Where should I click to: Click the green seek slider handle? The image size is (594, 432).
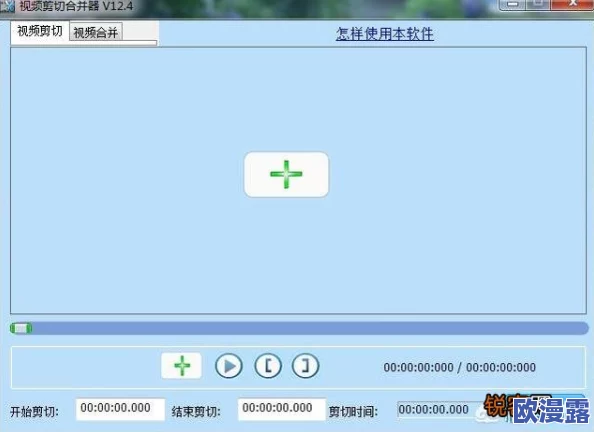21,328
